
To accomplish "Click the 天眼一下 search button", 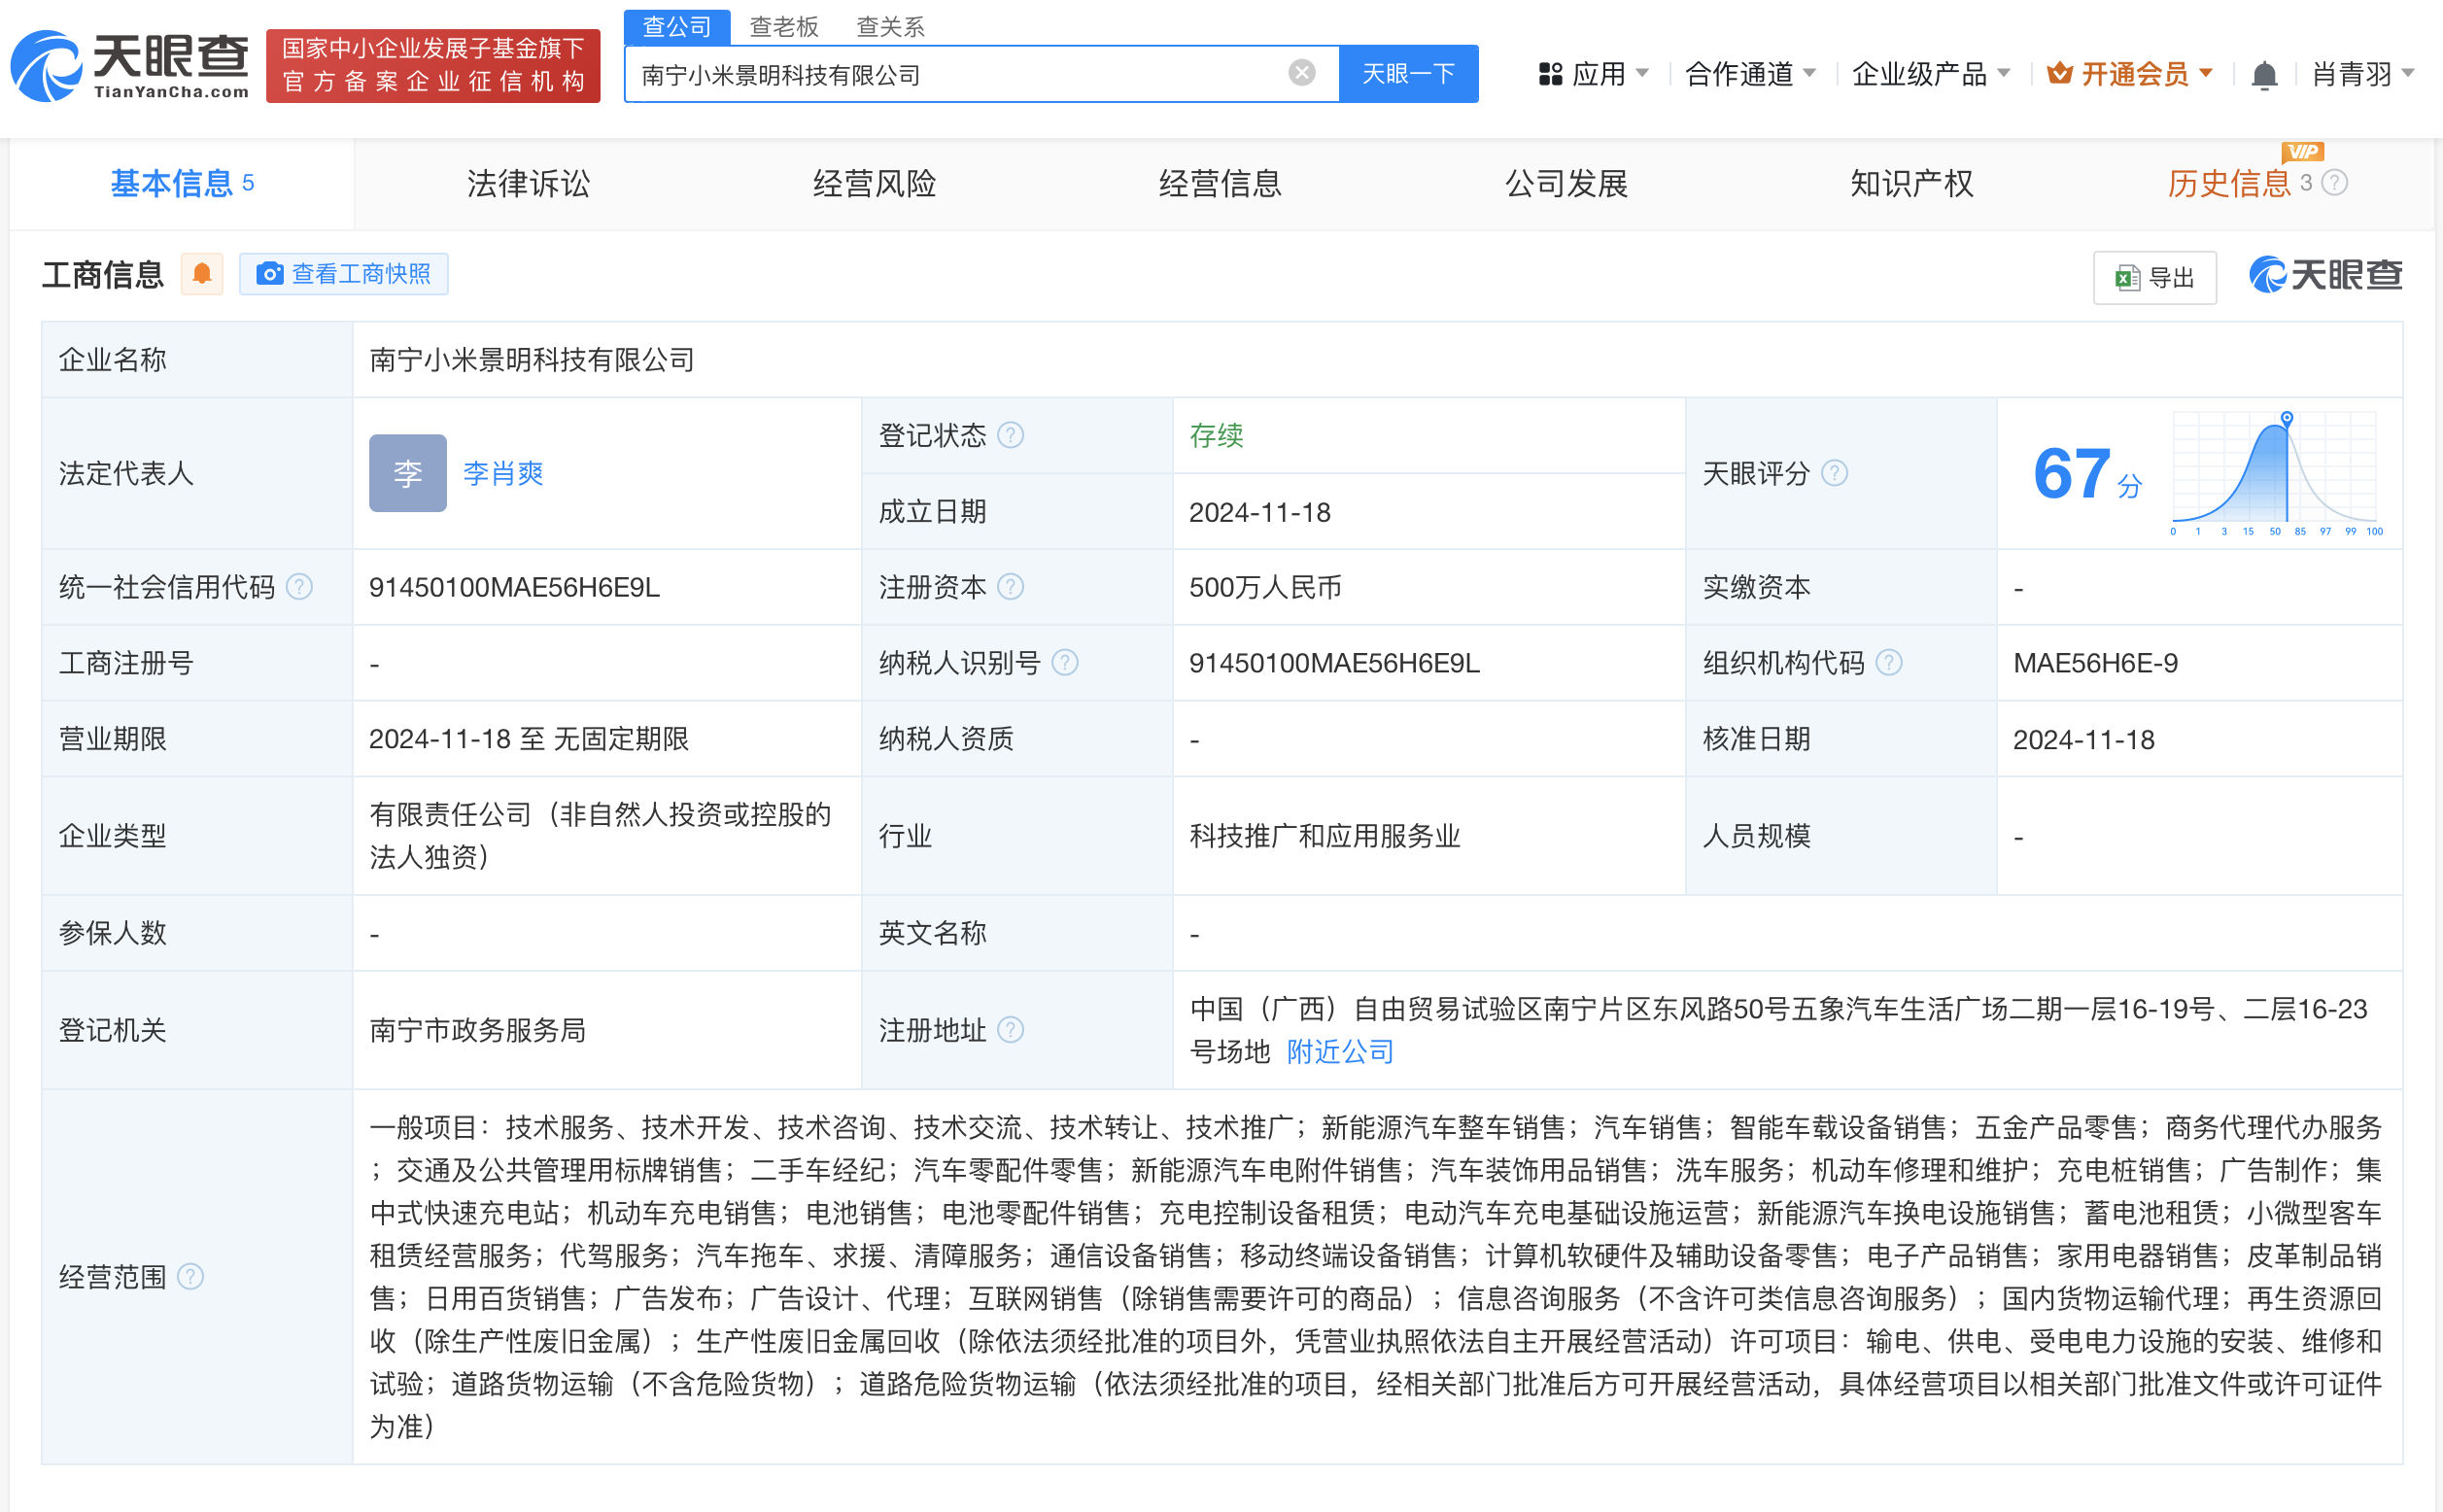I will [1408, 73].
